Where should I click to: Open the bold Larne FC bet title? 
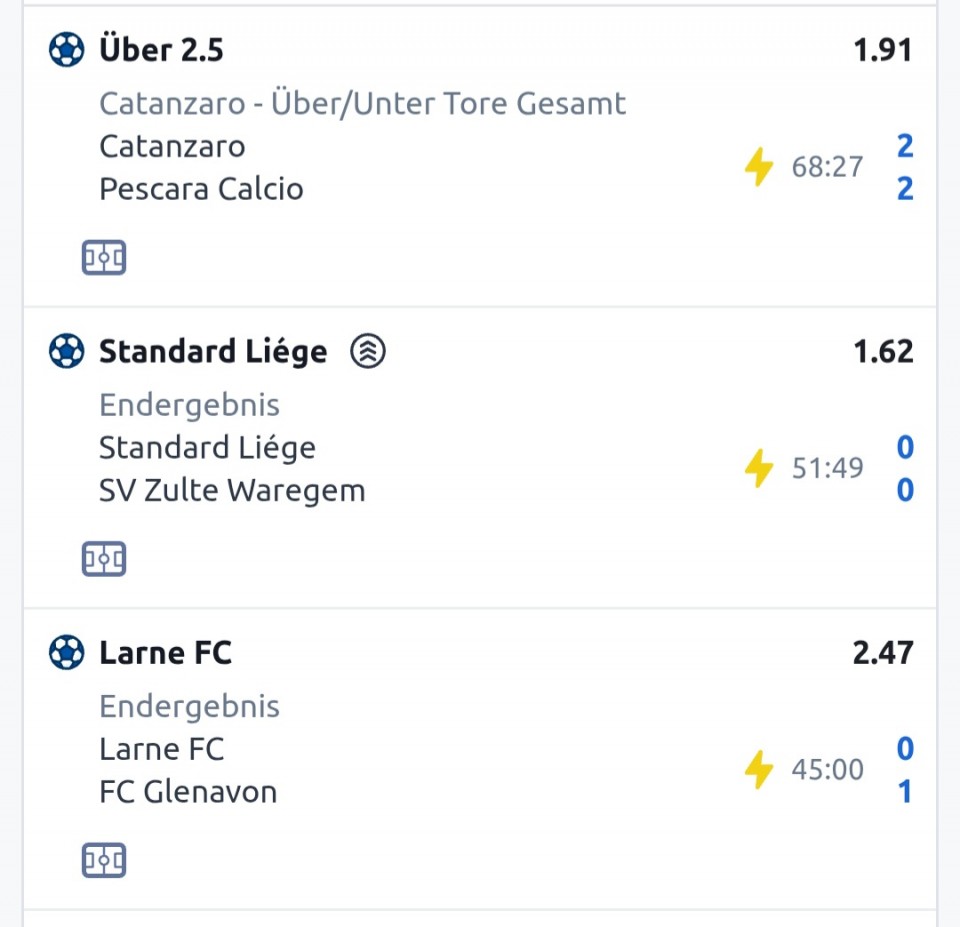[165, 653]
